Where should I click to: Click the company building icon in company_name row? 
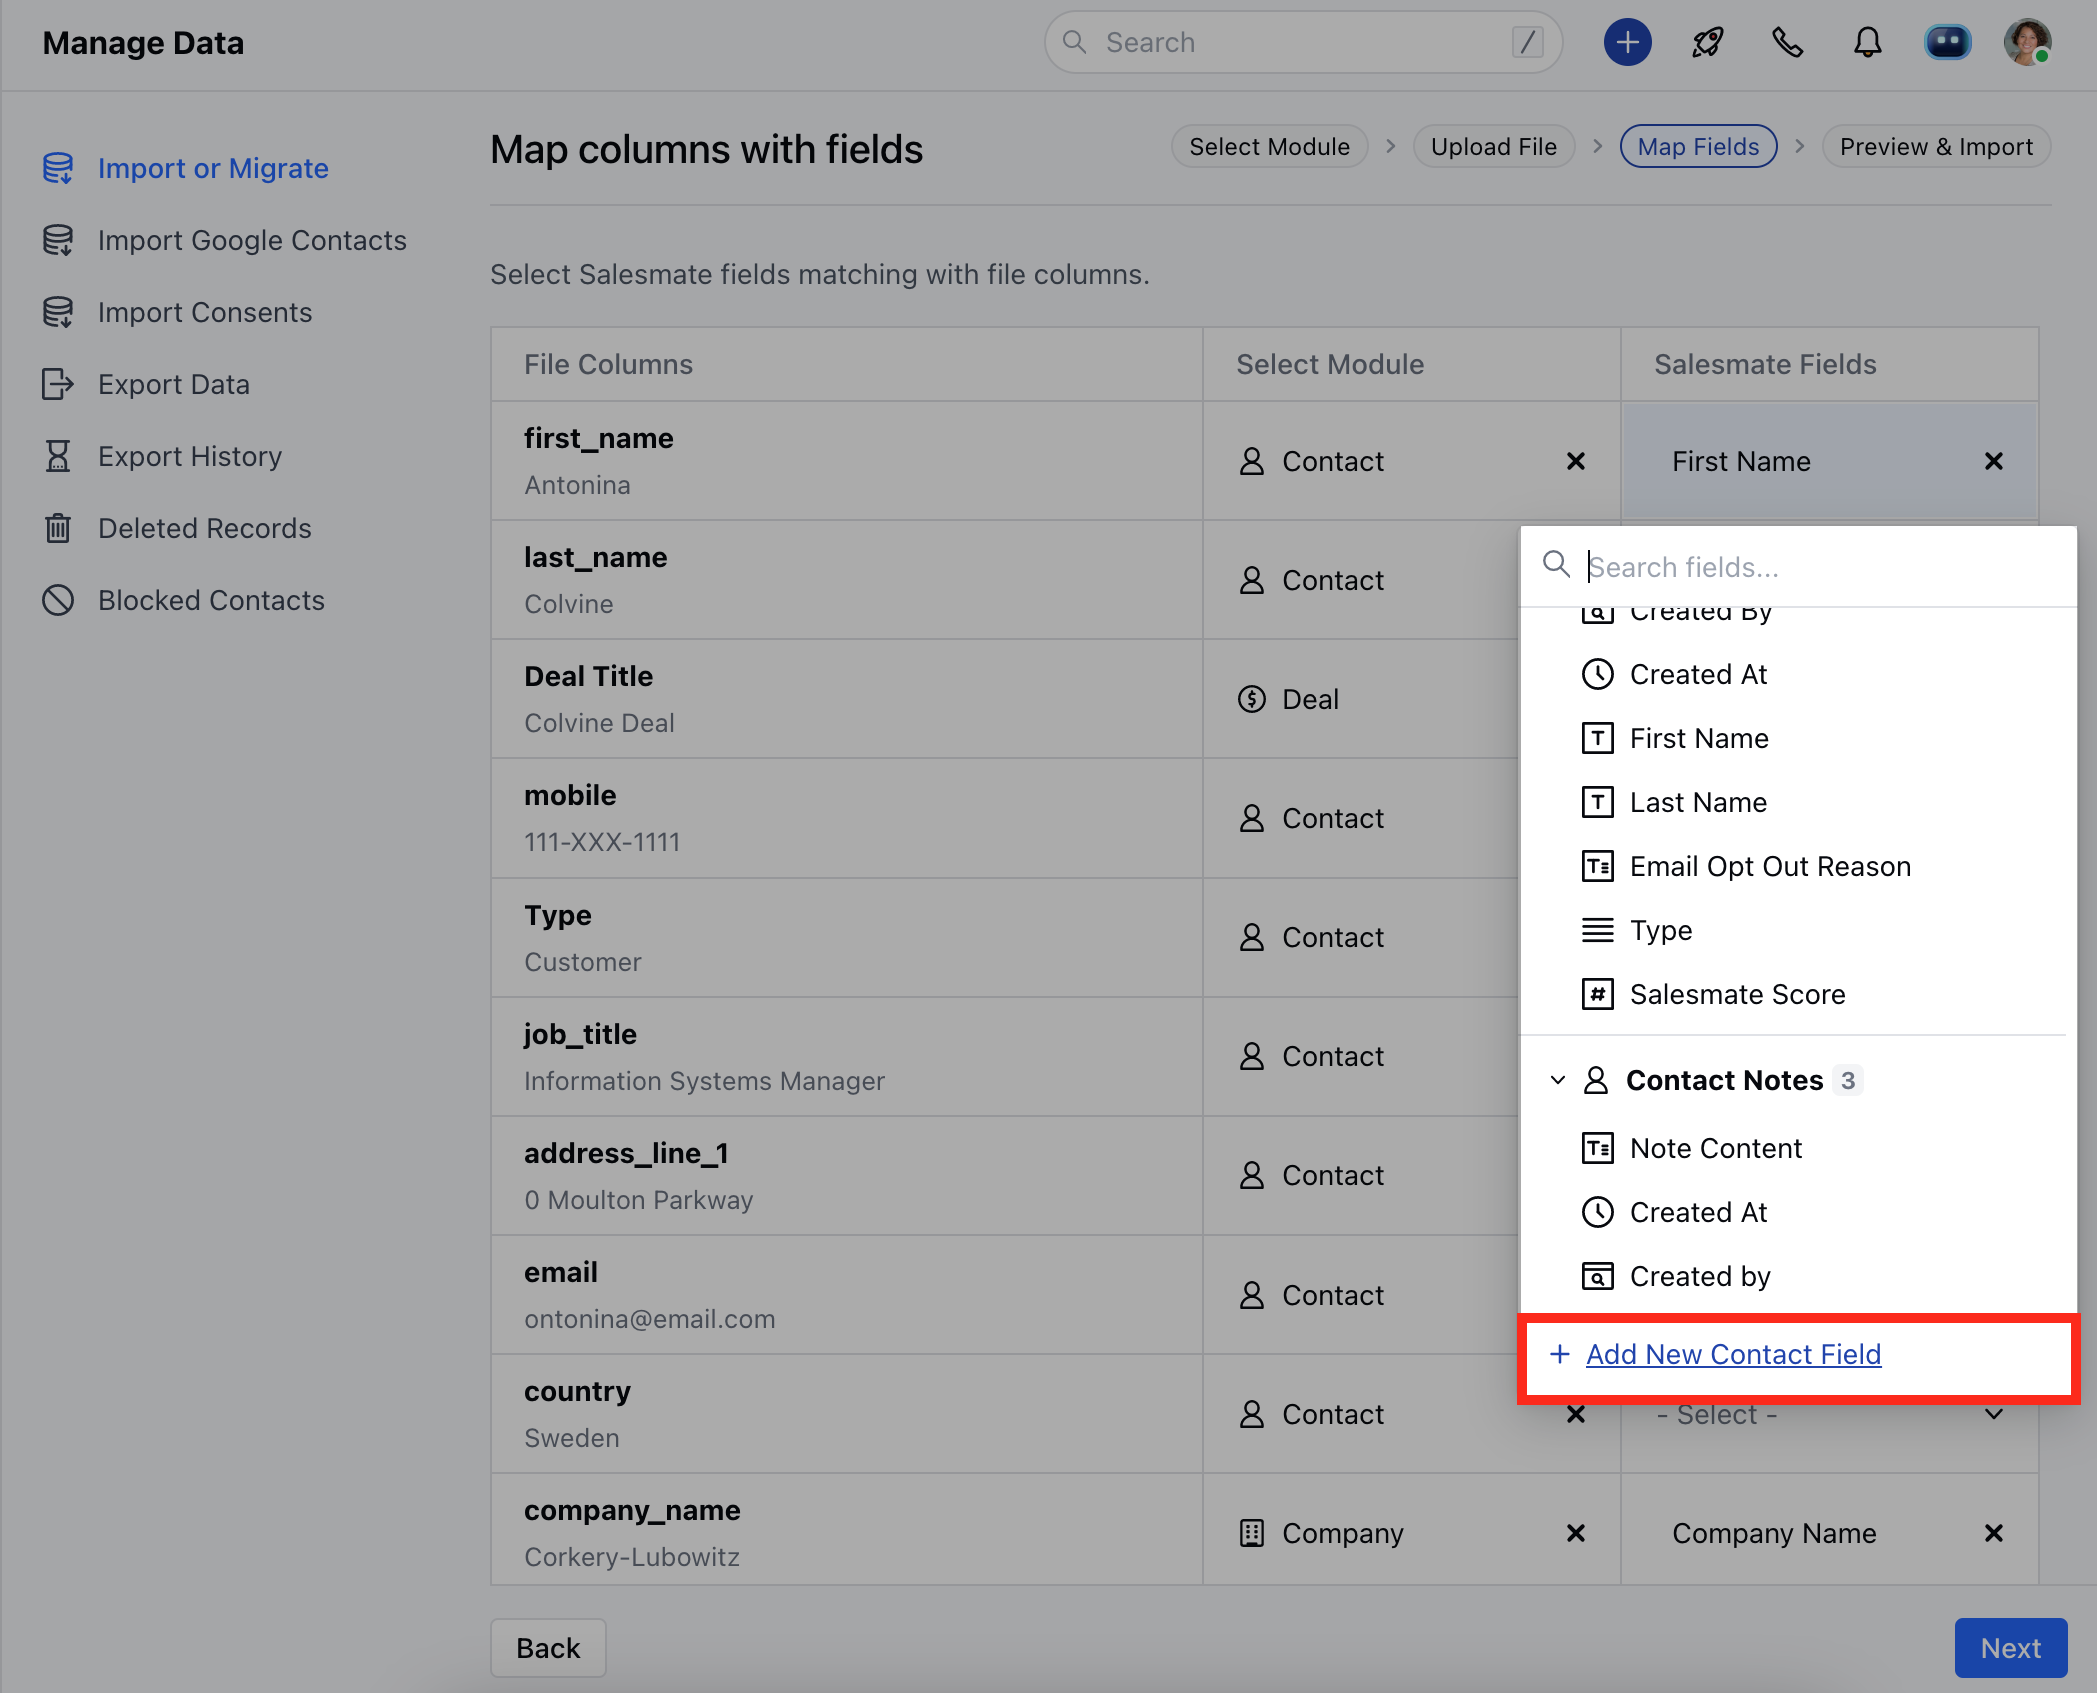coord(1251,1533)
